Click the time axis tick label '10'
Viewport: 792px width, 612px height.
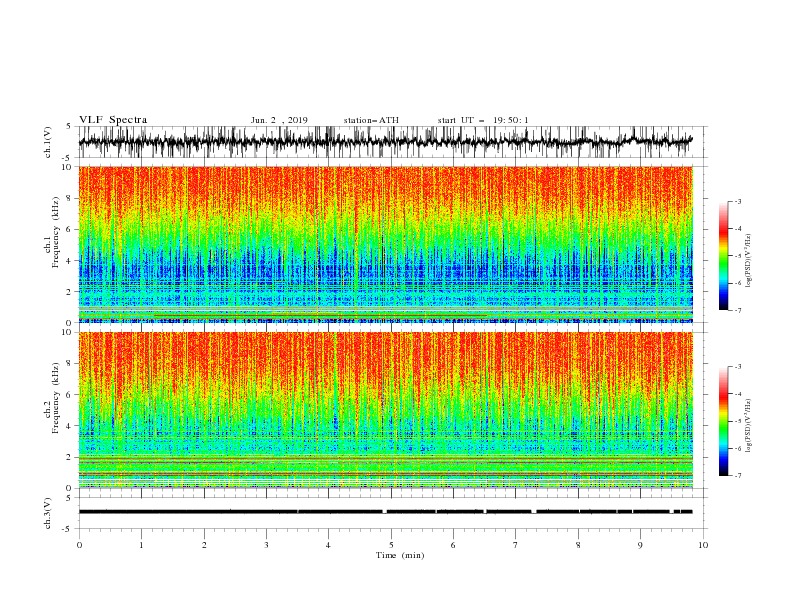click(703, 545)
